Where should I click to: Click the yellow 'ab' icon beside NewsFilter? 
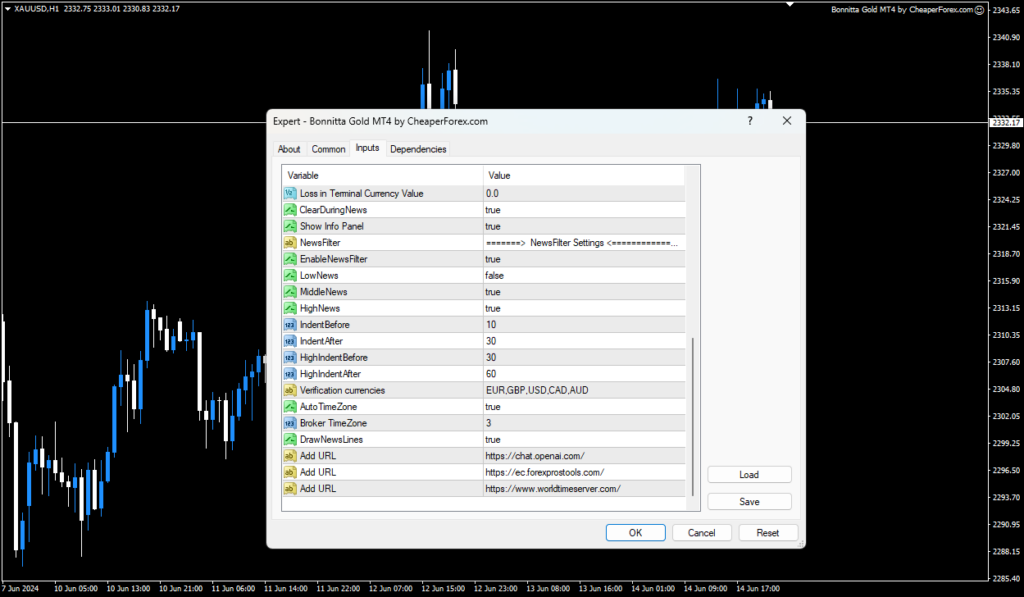289,242
